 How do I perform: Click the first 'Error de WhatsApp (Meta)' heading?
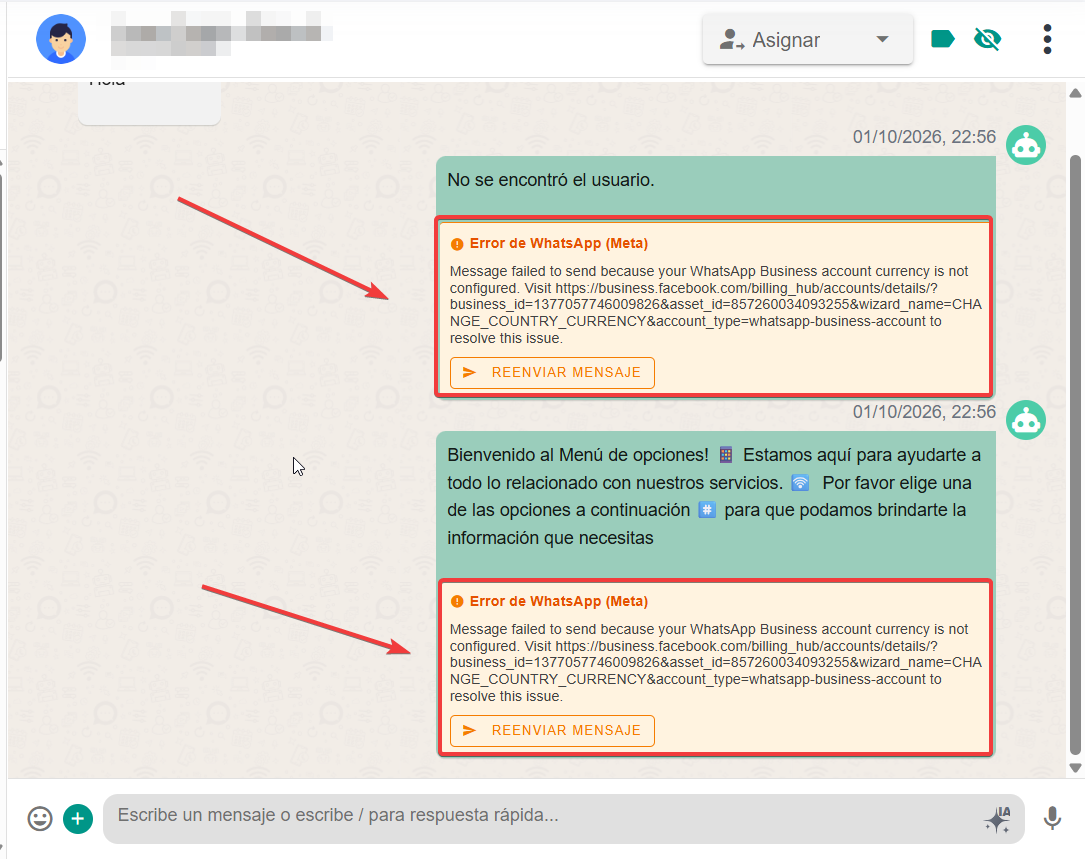(x=558, y=244)
